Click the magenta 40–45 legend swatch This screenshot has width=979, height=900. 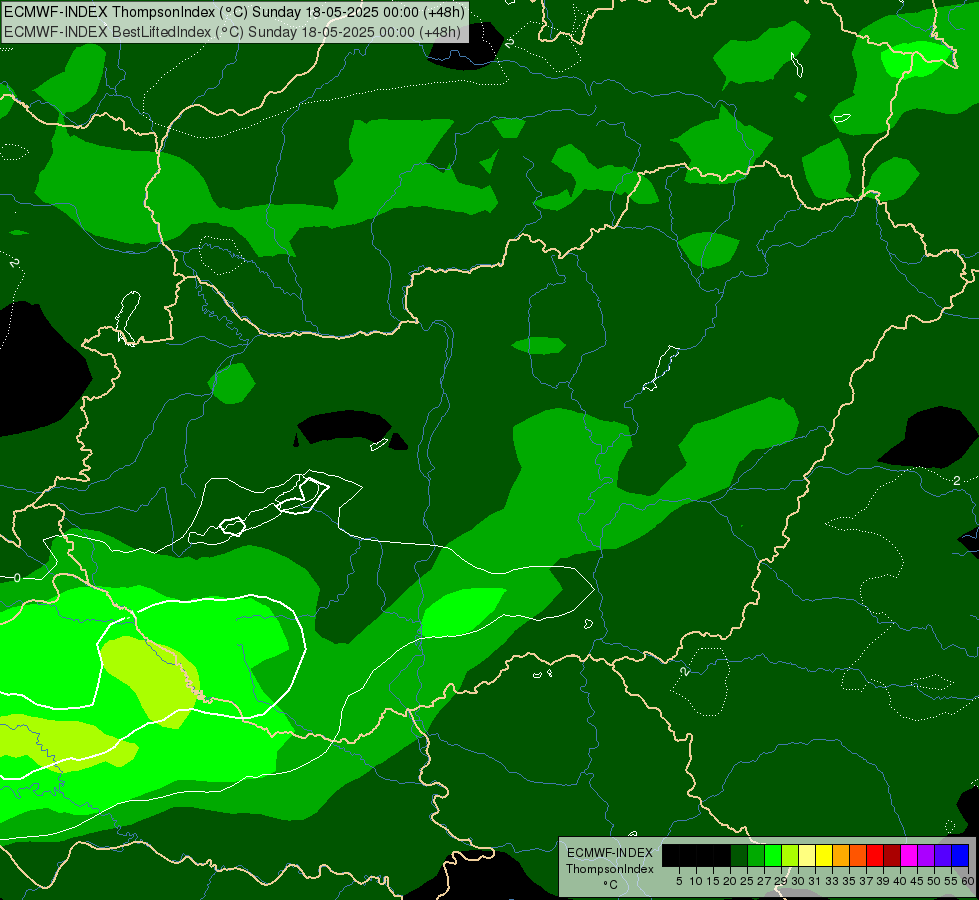tap(909, 855)
